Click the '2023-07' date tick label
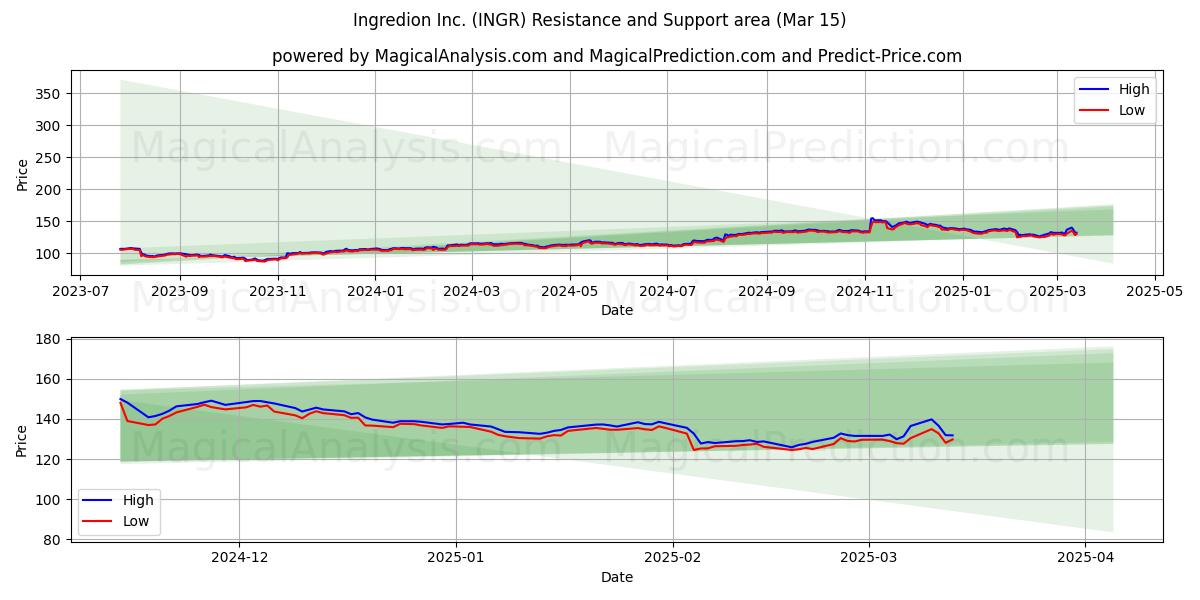1200x600 pixels. [81, 292]
